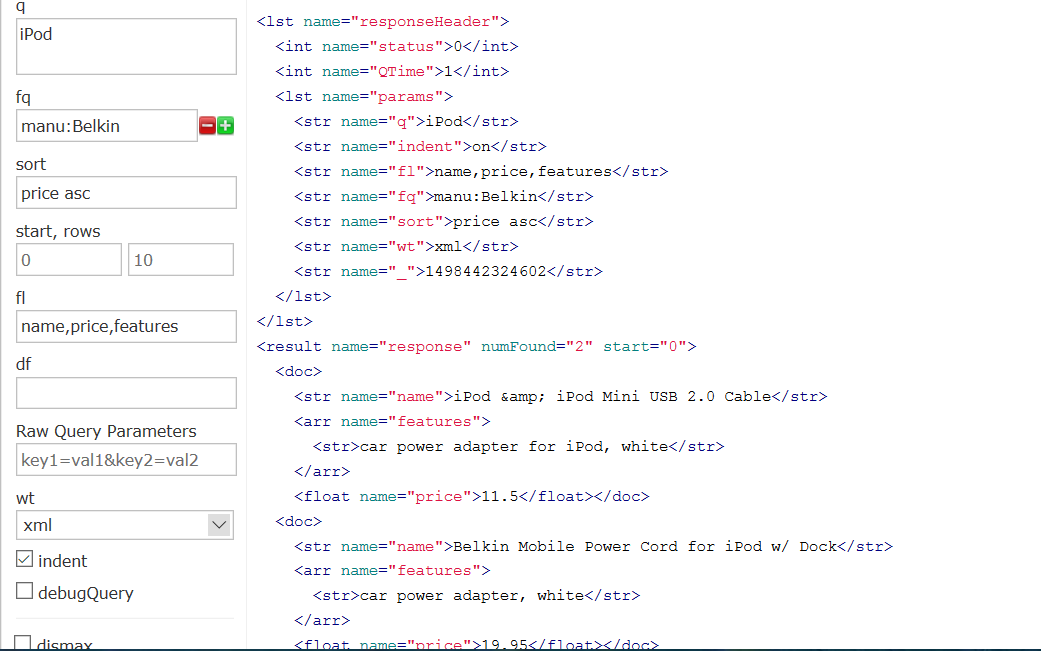Add another fq filter with the green plus icon
This screenshot has width=1041, height=651.
tap(226, 125)
